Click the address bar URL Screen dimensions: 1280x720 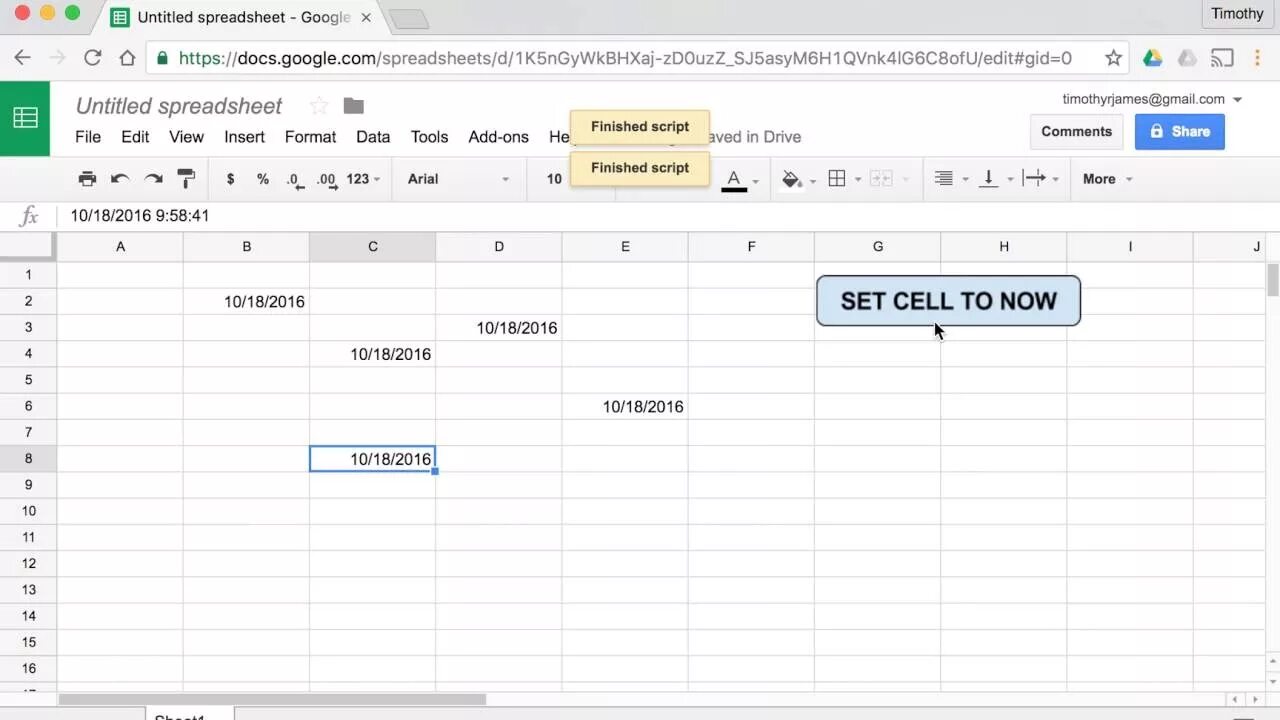point(625,58)
